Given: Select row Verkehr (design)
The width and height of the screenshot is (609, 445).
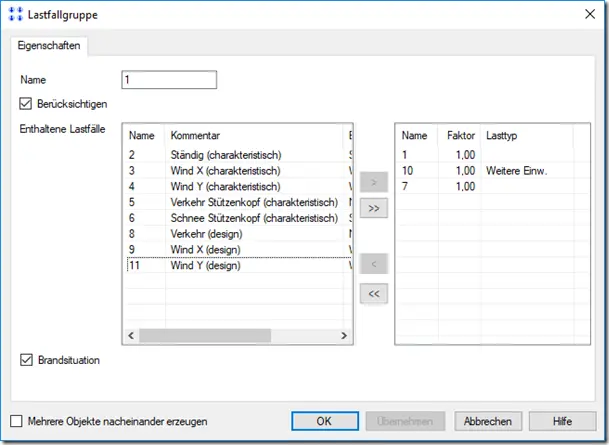Looking at the screenshot, I should tap(238, 234).
